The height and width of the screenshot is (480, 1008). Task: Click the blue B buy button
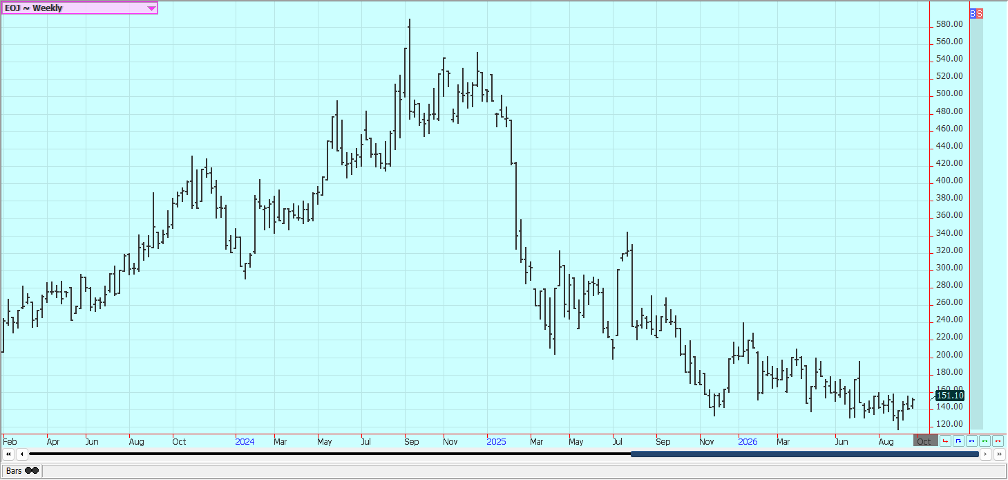[973, 13]
